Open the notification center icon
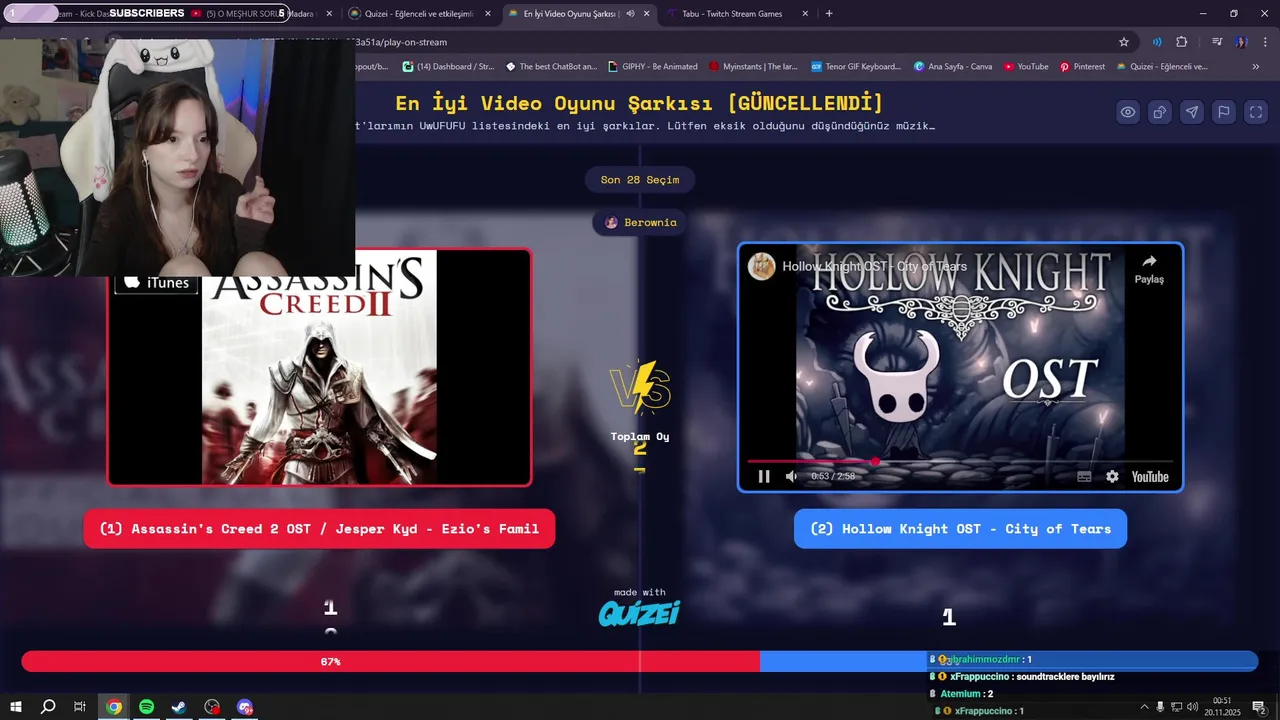This screenshot has height=720, width=1280. (x=1259, y=707)
